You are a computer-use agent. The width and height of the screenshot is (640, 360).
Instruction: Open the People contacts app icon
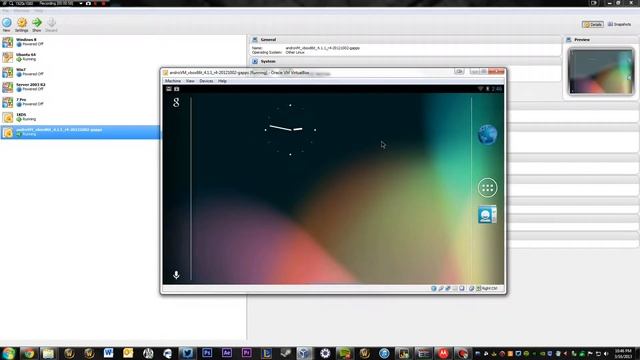pos(487,215)
